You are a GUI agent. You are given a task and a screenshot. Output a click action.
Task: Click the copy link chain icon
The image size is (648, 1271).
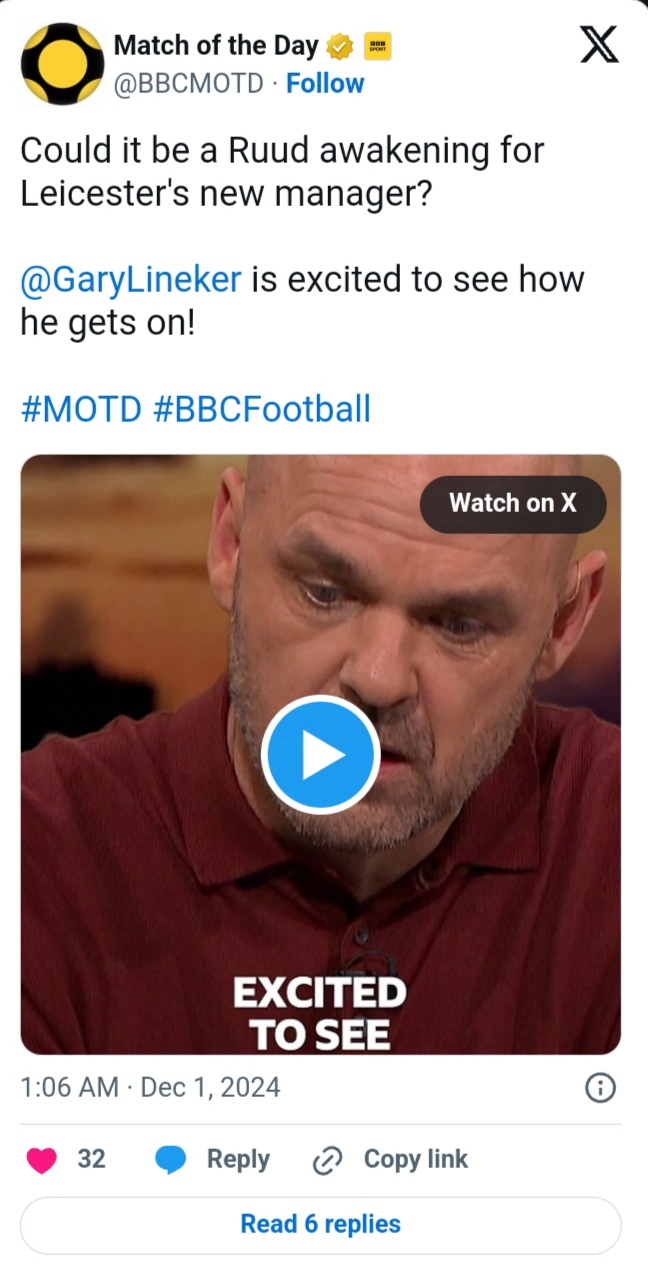pyautogui.click(x=328, y=1160)
